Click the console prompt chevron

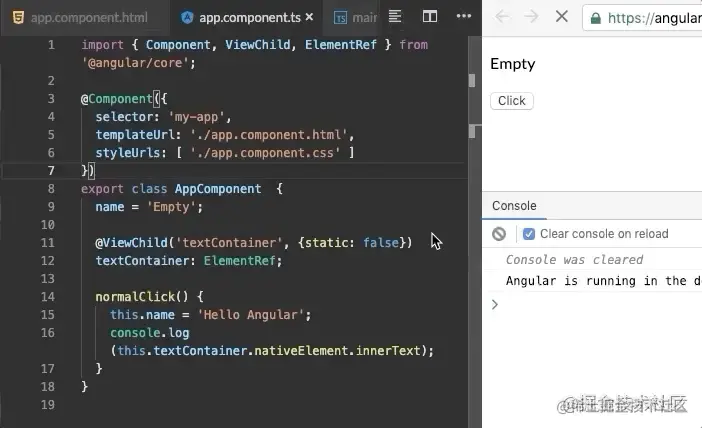pos(495,304)
